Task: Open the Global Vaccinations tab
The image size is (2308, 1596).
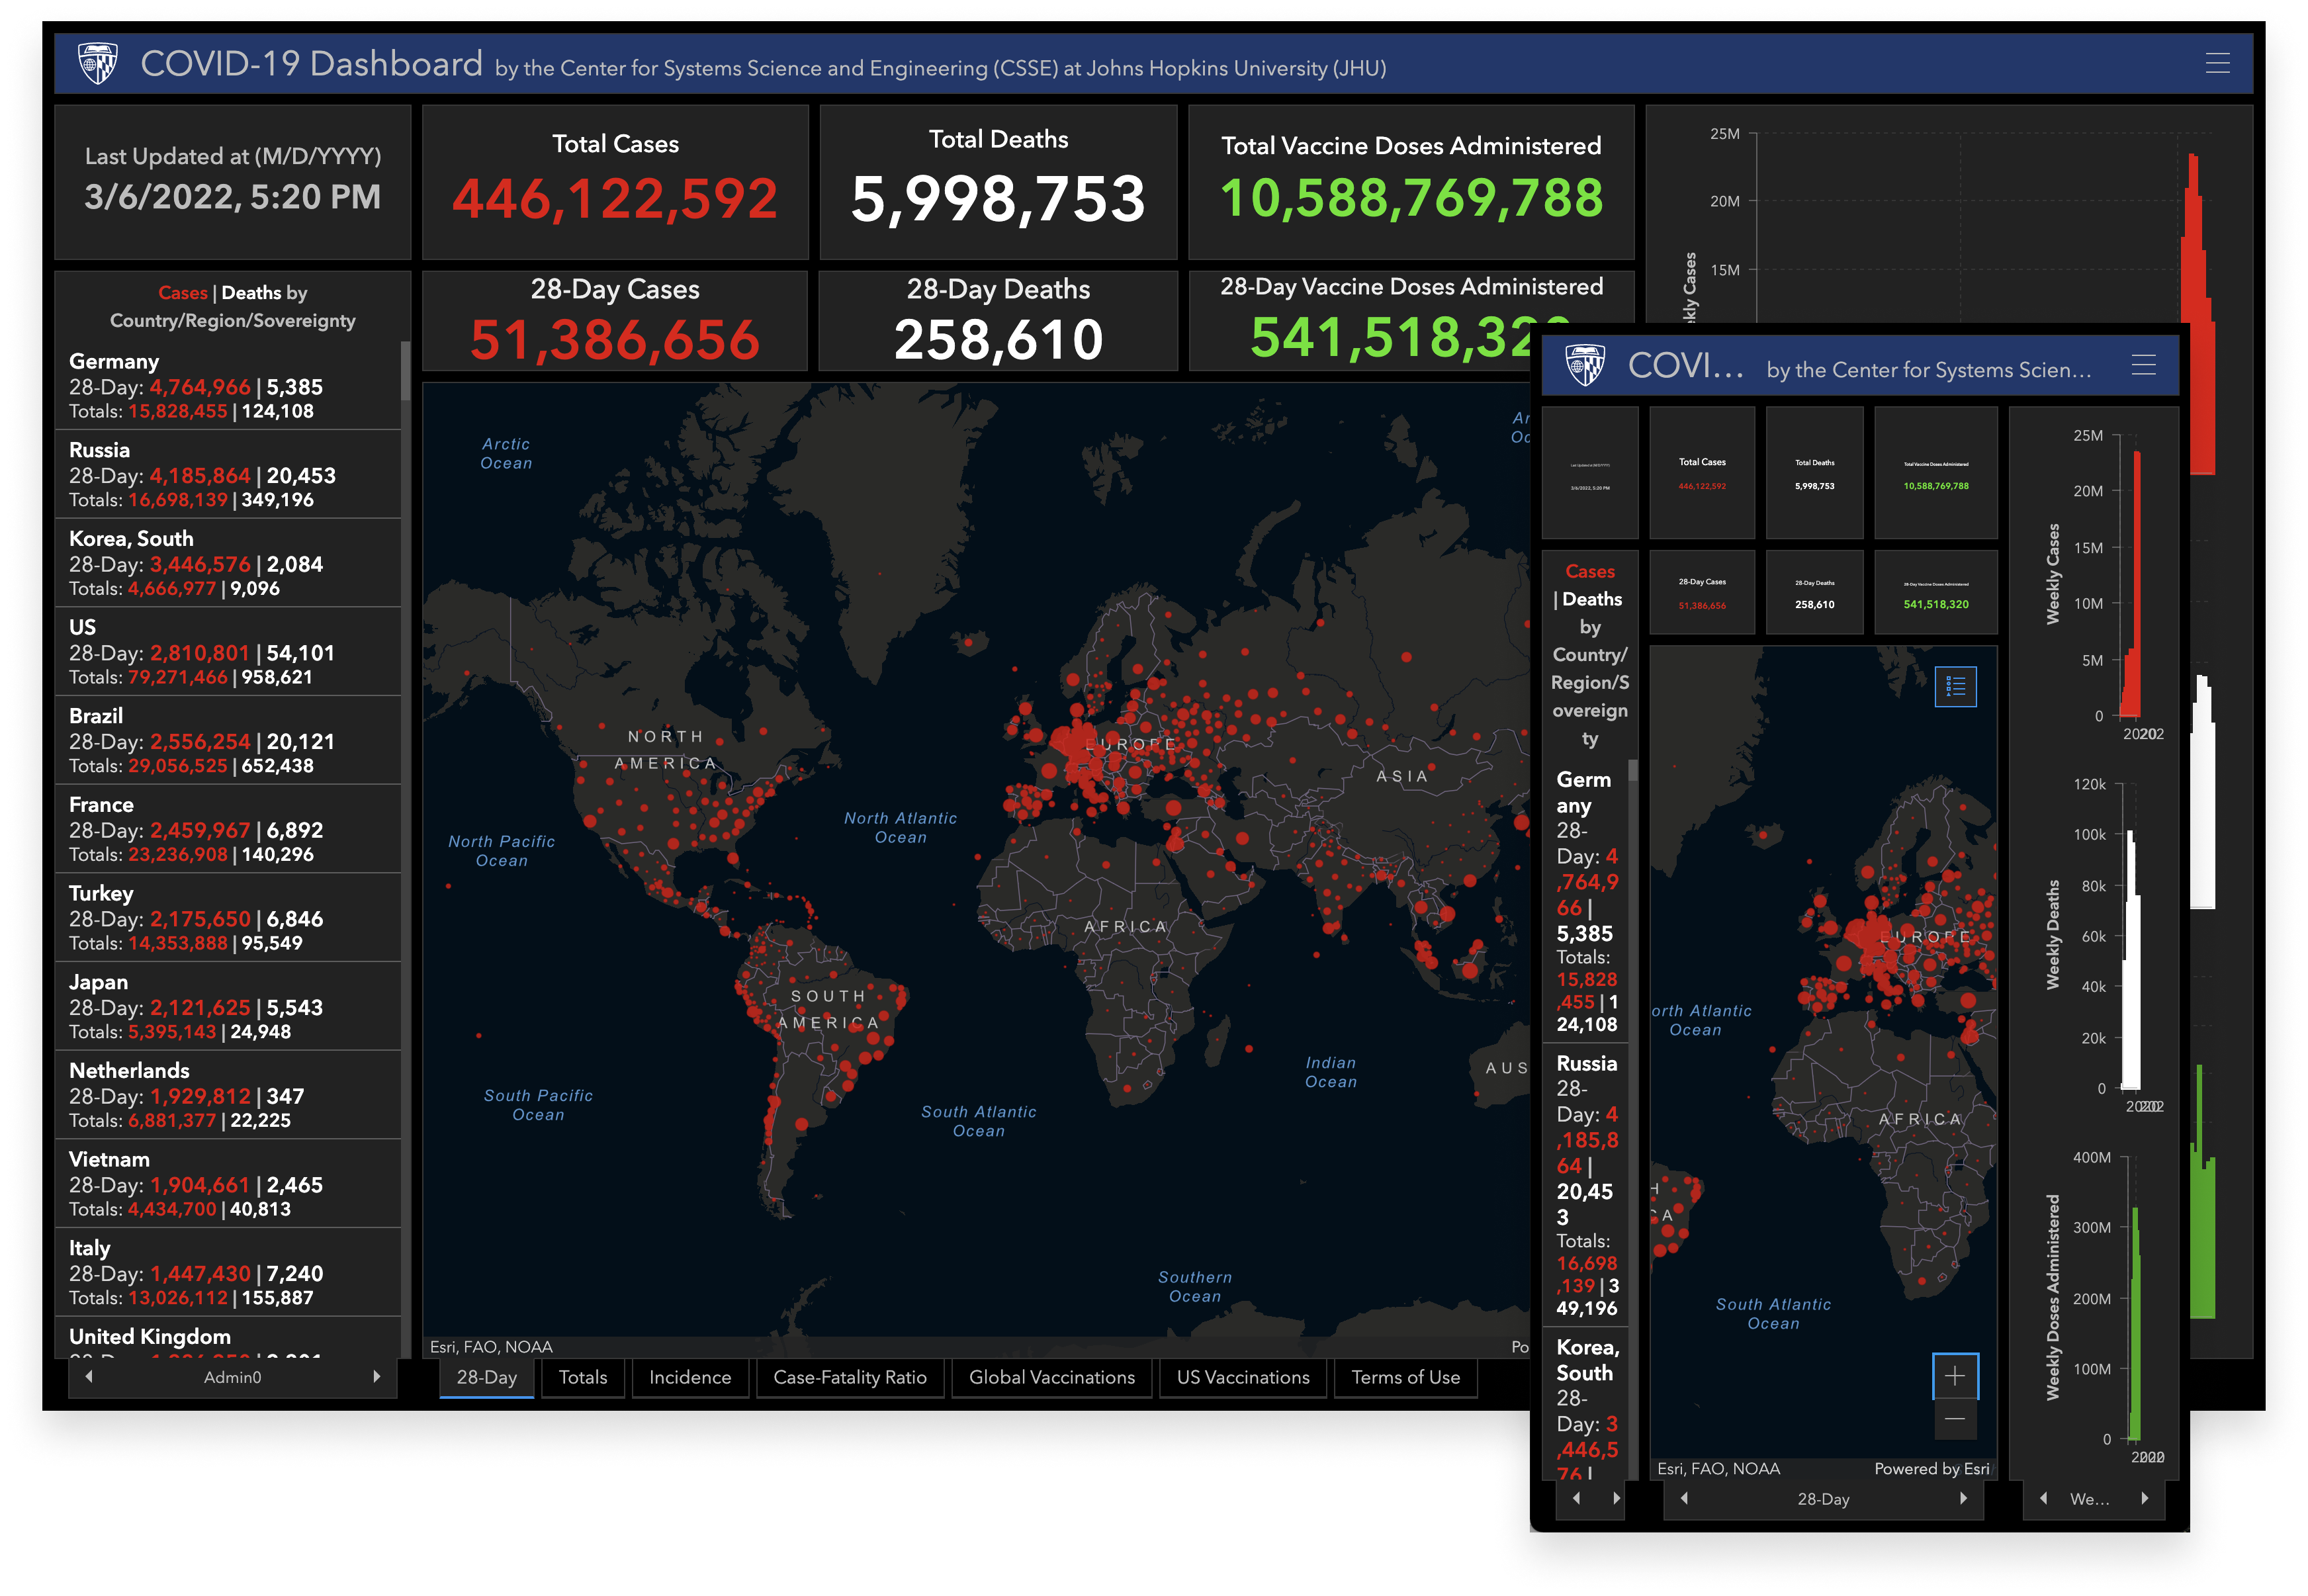Action: 1052,1378
